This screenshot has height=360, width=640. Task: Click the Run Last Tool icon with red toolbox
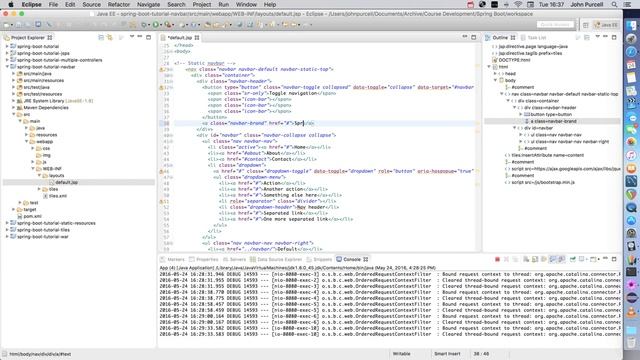click(x=167, y=25)
